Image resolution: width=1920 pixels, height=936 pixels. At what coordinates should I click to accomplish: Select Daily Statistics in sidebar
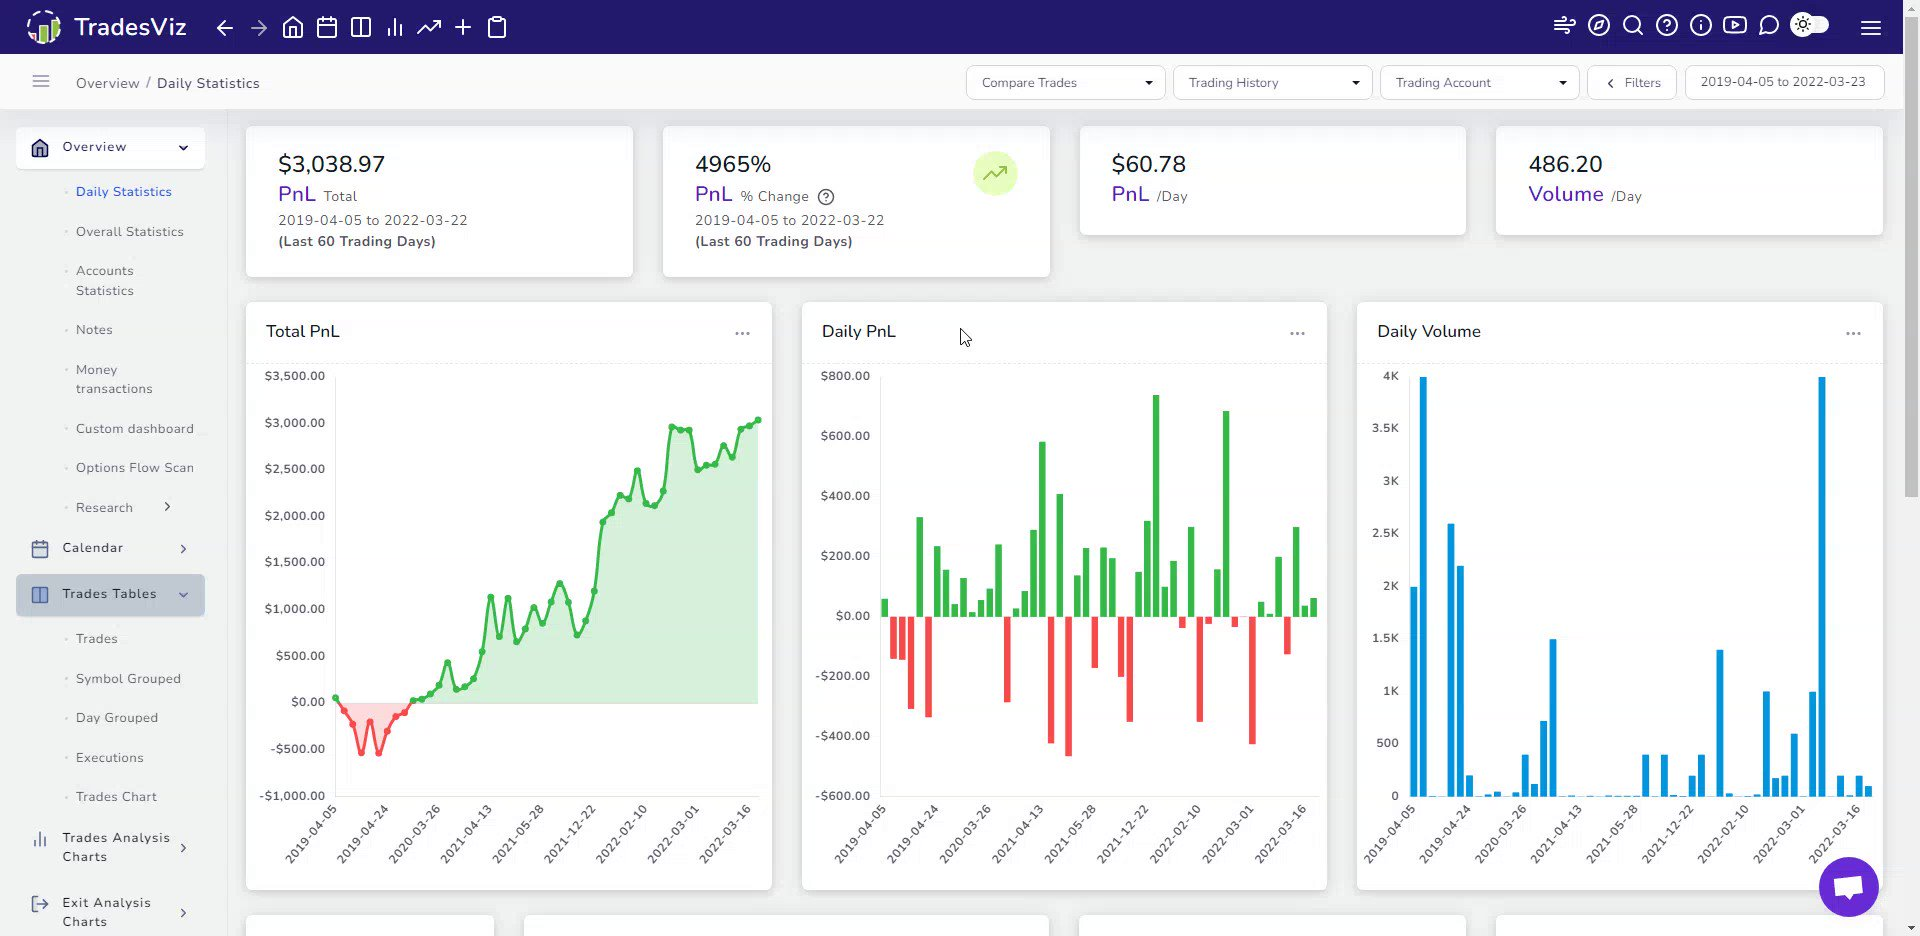[x=124, y=192]
